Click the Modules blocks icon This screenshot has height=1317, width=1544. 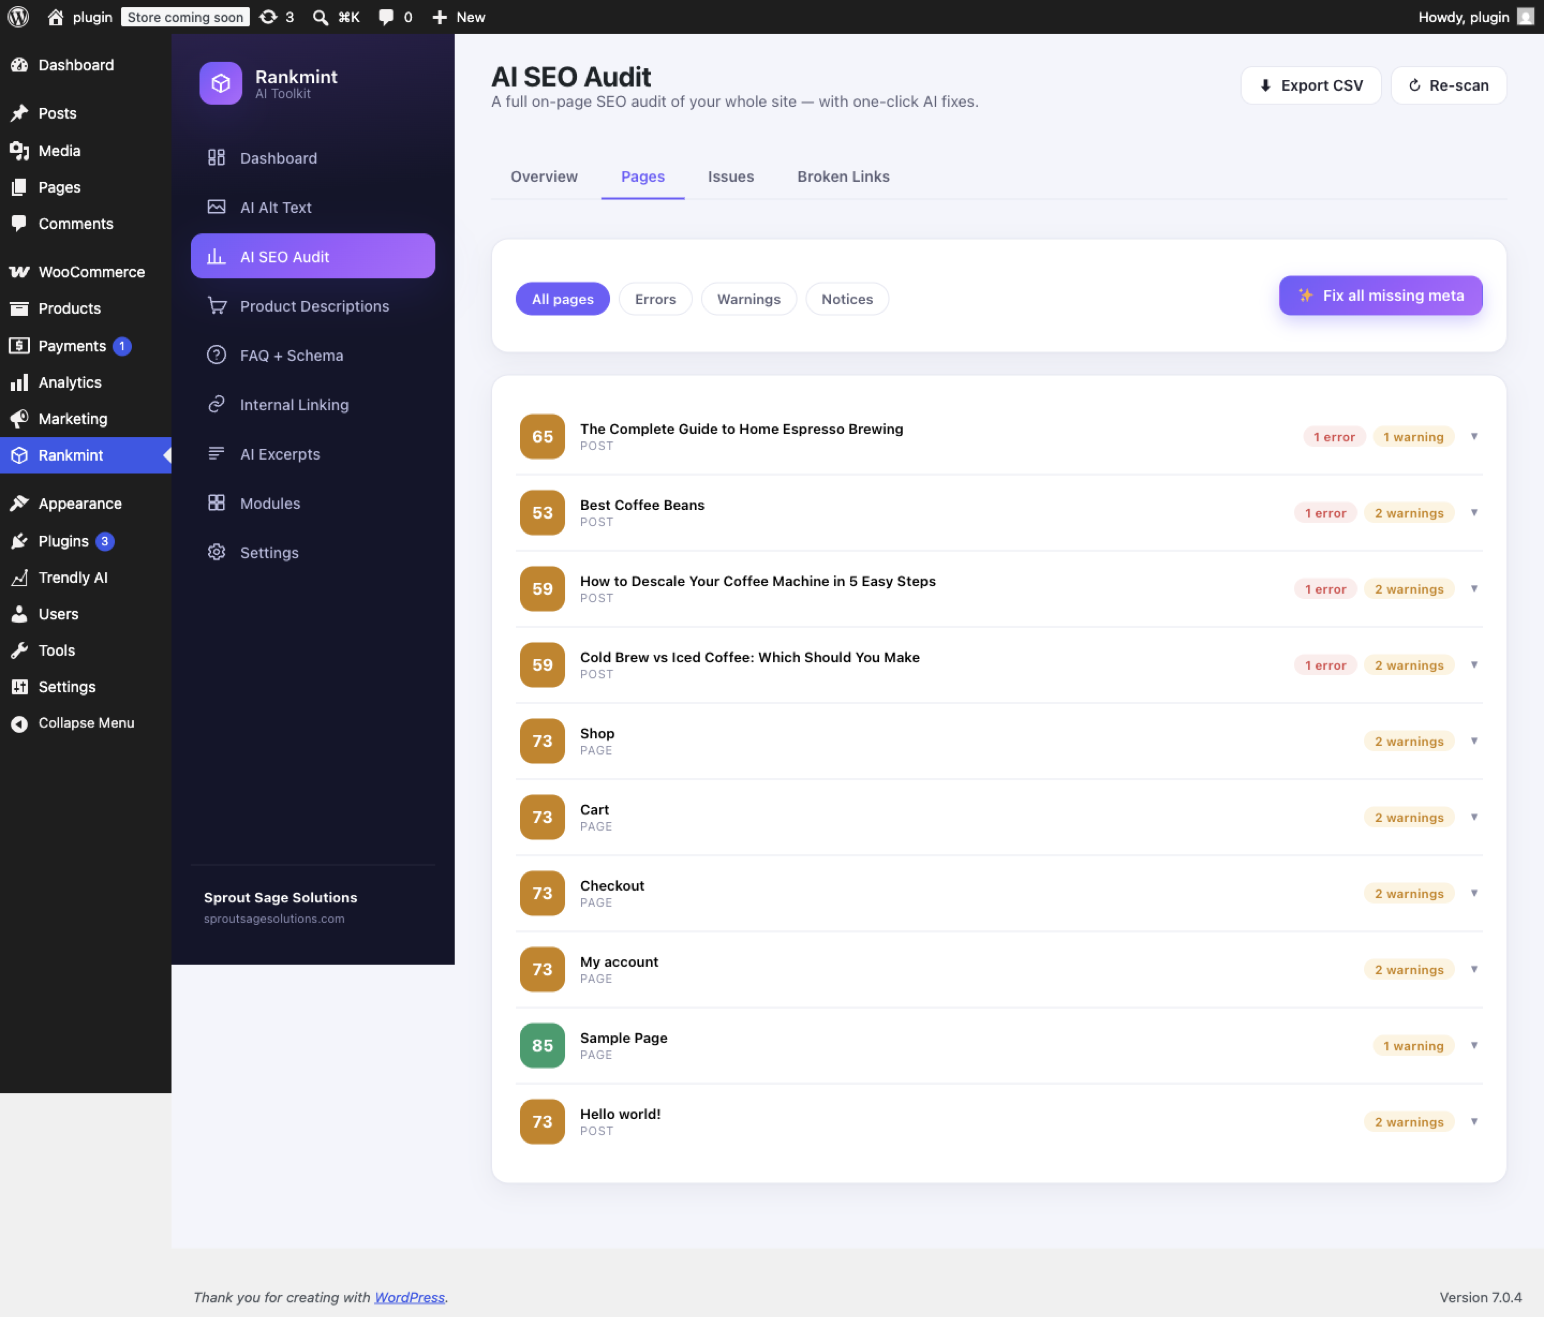(216, 503)
